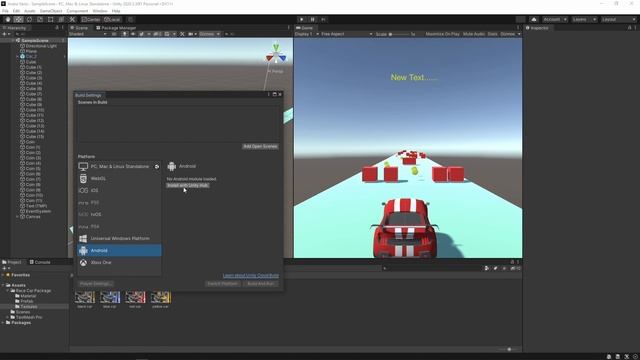Viewport: 640px width, 360px height.
Task: Click the Build And Run button
Action: coord(261,283)
